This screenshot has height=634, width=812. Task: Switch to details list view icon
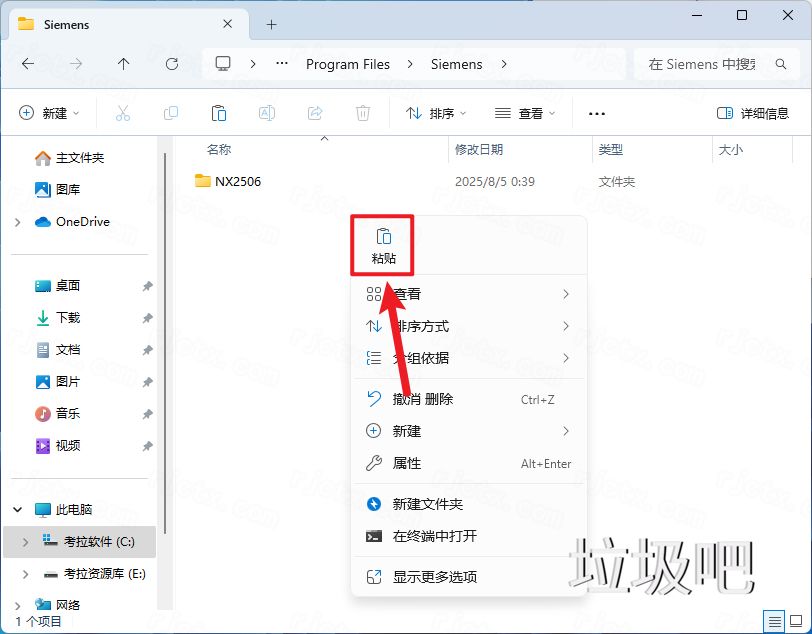point(773,621)
